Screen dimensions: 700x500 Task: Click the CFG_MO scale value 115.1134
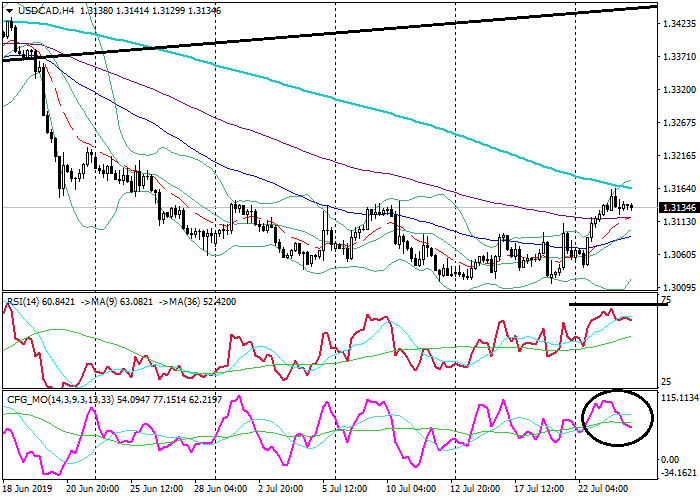[678, 397]
